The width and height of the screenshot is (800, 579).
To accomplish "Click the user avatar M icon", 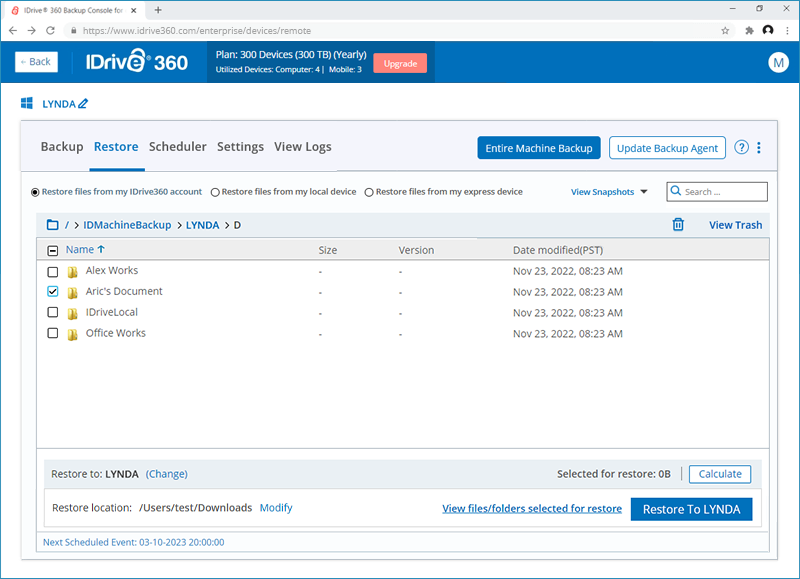I will tap(778, 62).
